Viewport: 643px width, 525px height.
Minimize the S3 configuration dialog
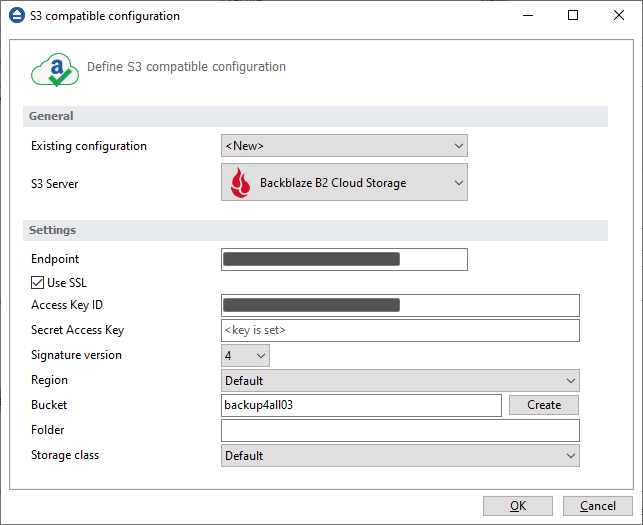527,16
